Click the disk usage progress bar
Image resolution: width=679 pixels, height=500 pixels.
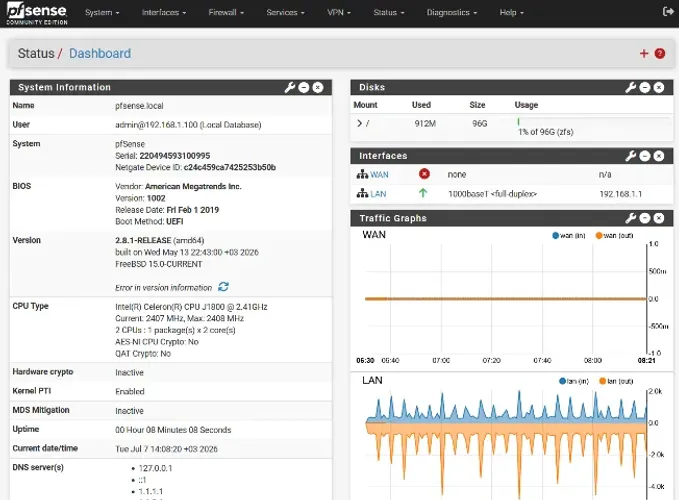tap(592, 122)
